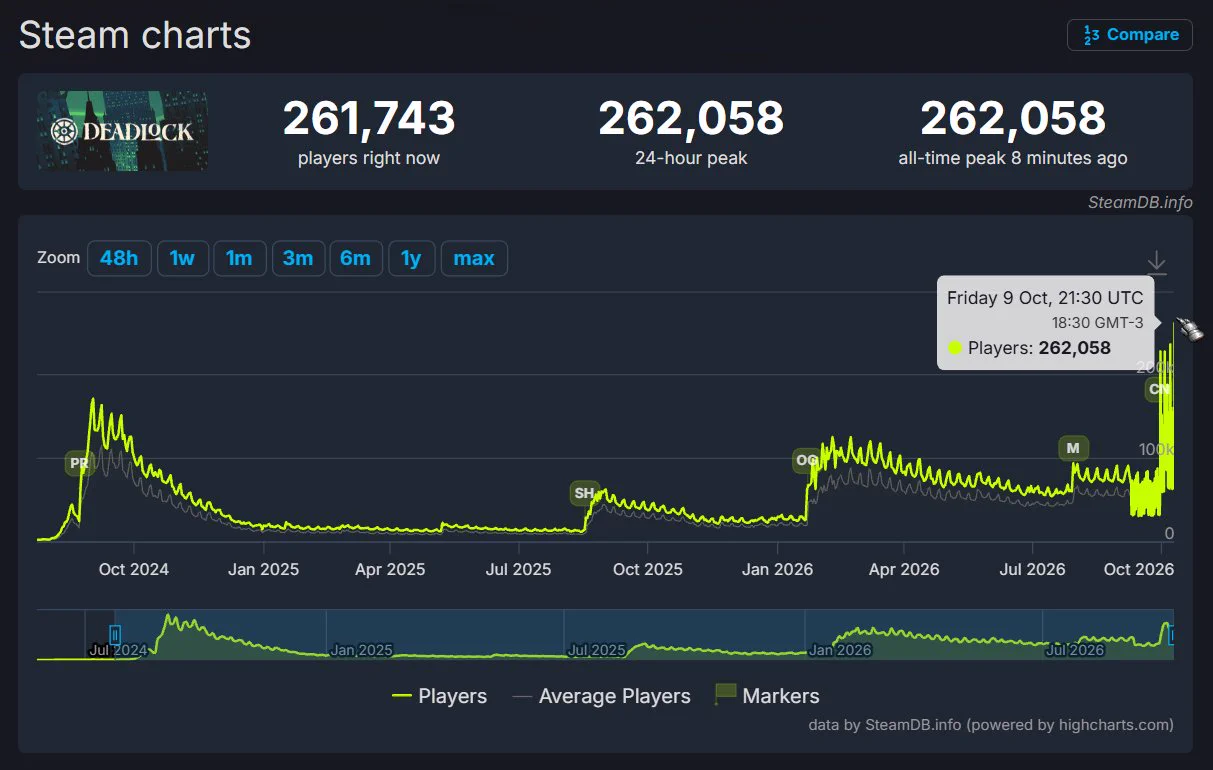Select the PR marker on the chart
The height and width of the screenshot is (770, 1213).
(78, 463)
